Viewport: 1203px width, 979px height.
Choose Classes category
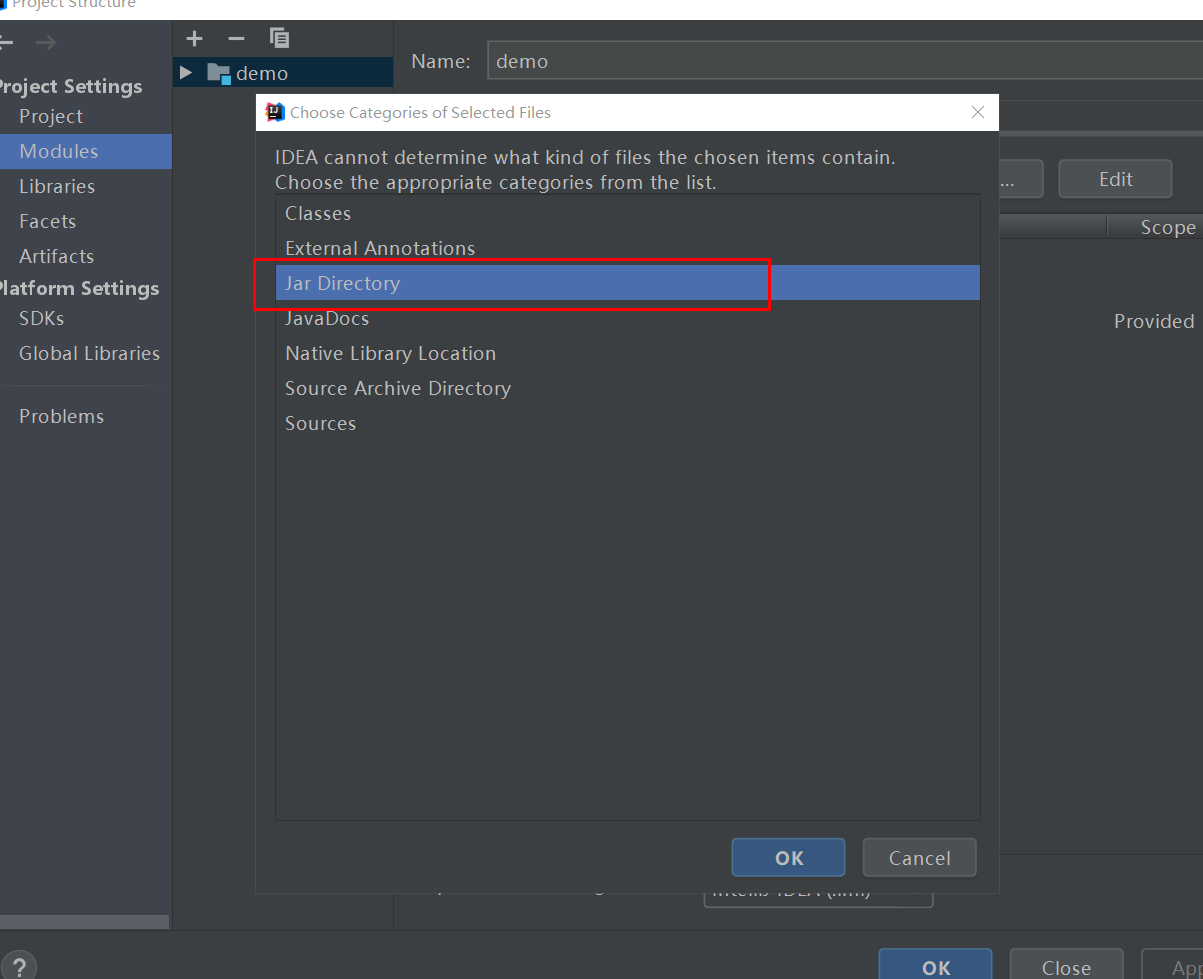pos(627,213)
